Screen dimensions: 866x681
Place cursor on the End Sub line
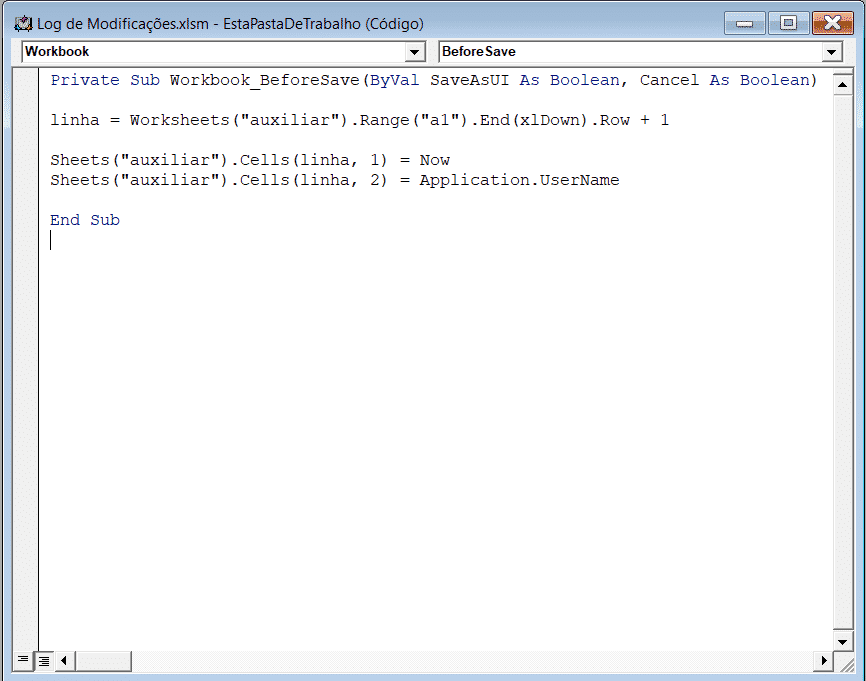coord(85,220)
